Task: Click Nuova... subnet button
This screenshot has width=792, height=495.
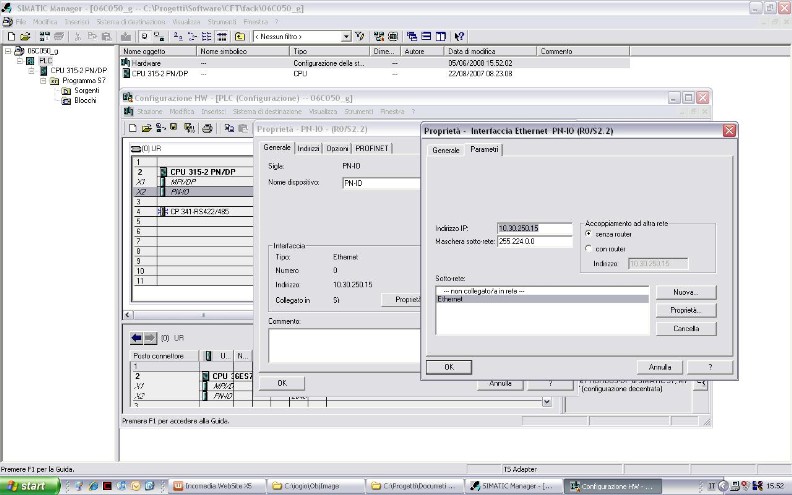Action: click(686, 292)
